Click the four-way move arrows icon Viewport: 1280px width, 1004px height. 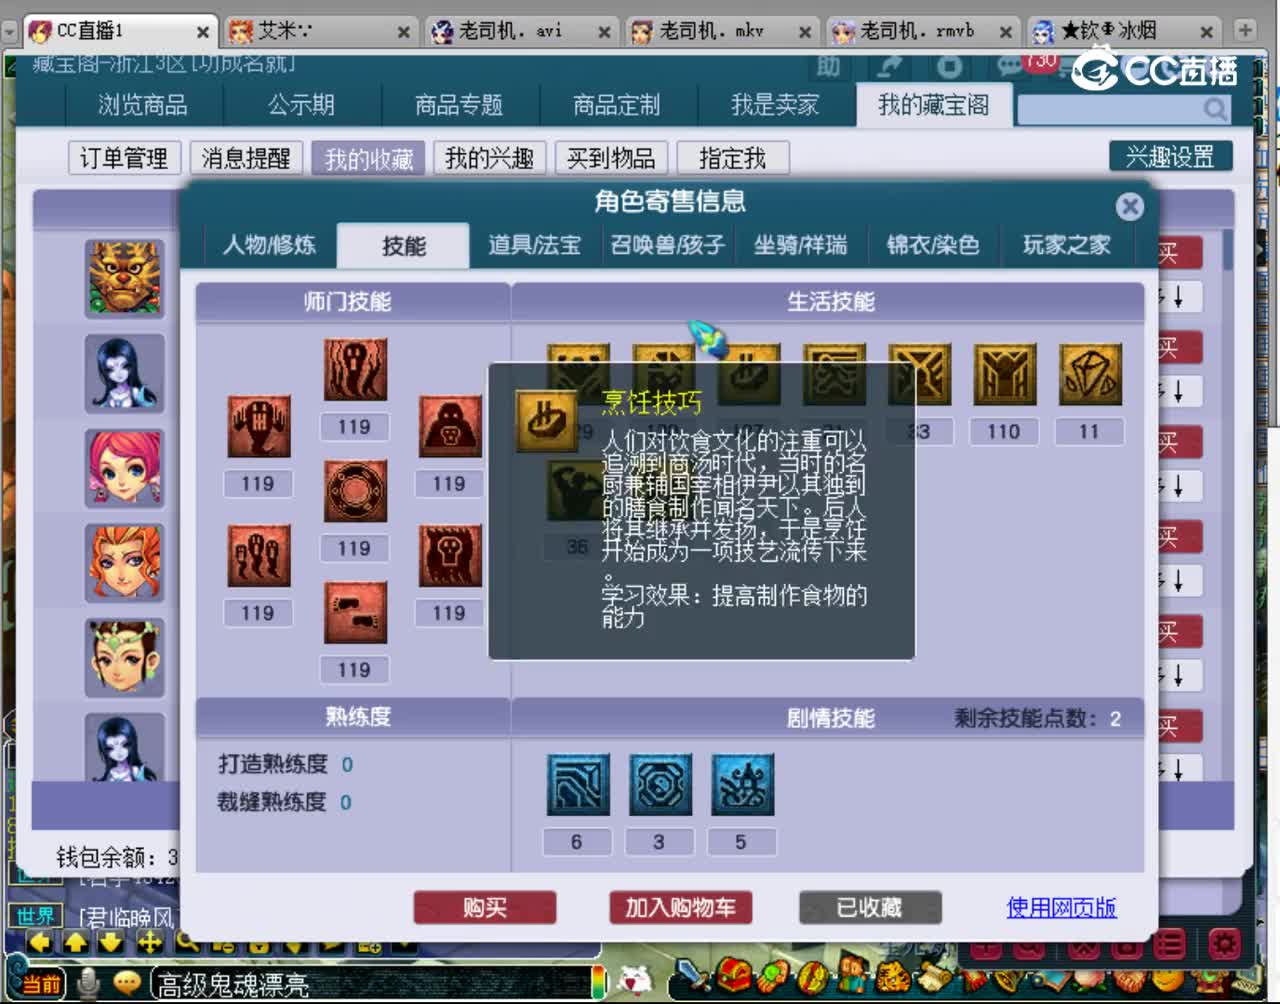click(x=149, y=942)
